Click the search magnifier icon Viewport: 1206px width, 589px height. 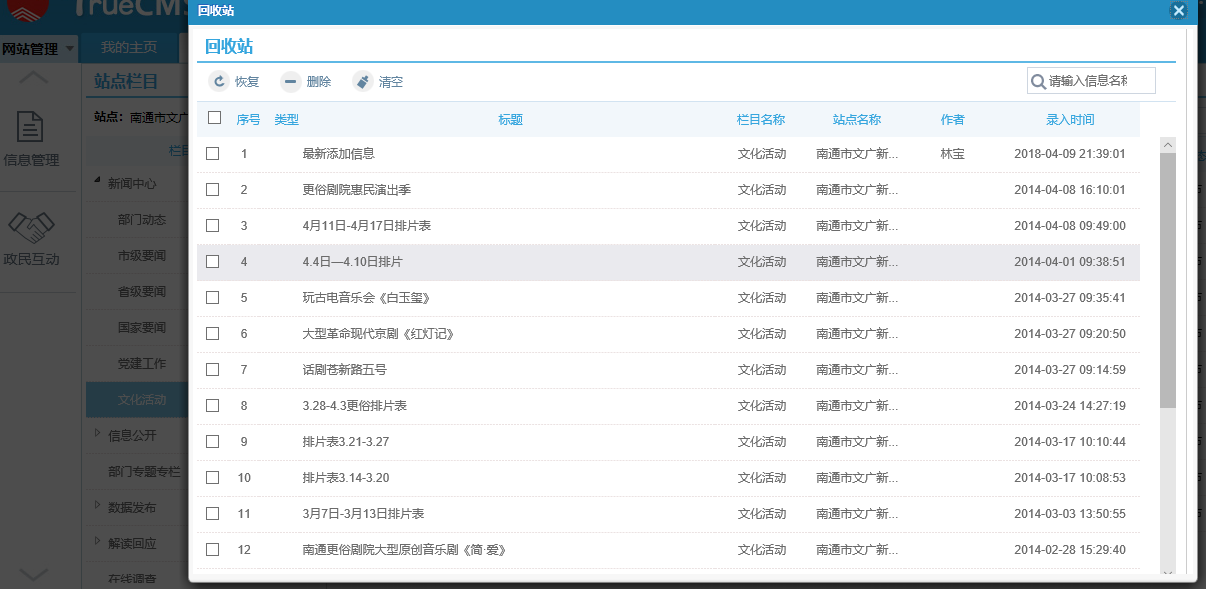(x=1039, y=81)
